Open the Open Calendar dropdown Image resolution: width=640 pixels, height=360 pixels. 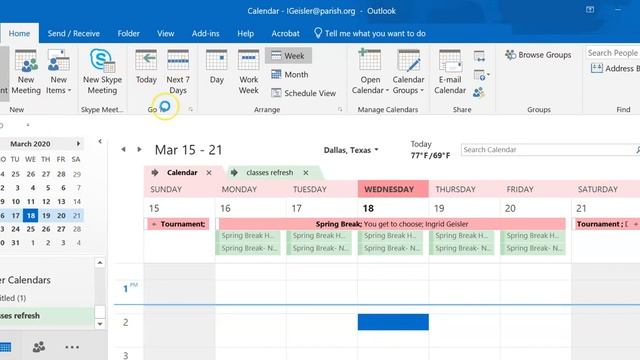click(x=370, y=72)
